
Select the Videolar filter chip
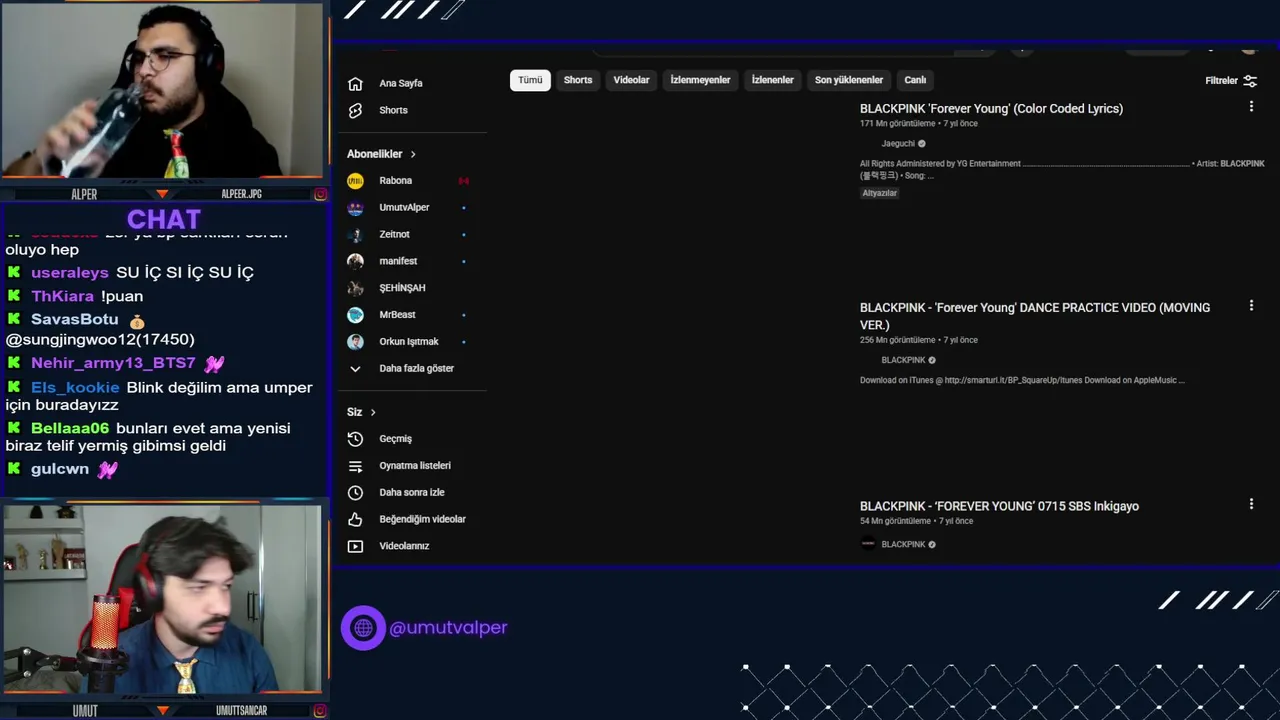pos(631,80)
